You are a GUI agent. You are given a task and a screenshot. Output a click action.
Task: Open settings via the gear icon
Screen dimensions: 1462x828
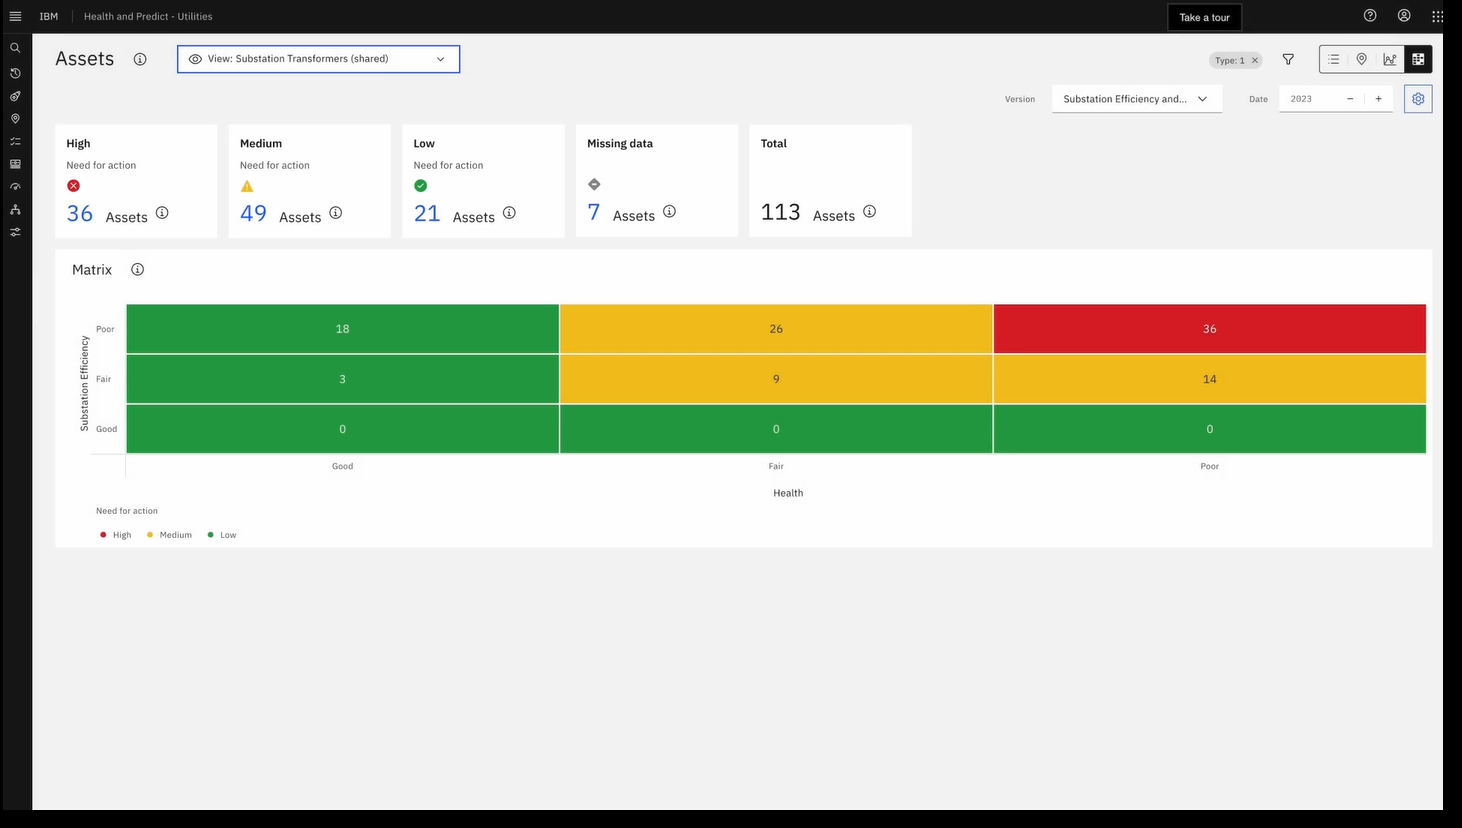1417,99
